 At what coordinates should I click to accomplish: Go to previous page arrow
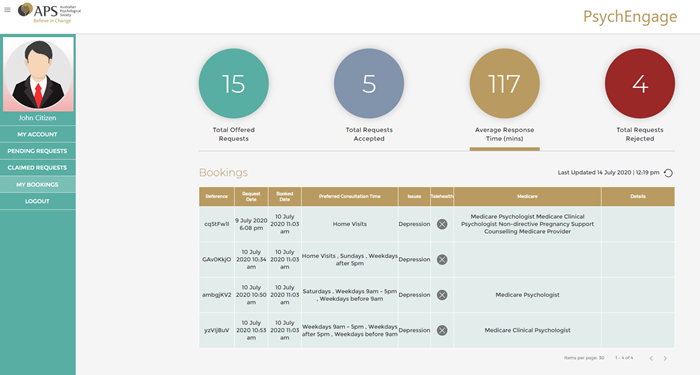coord(651,358)
